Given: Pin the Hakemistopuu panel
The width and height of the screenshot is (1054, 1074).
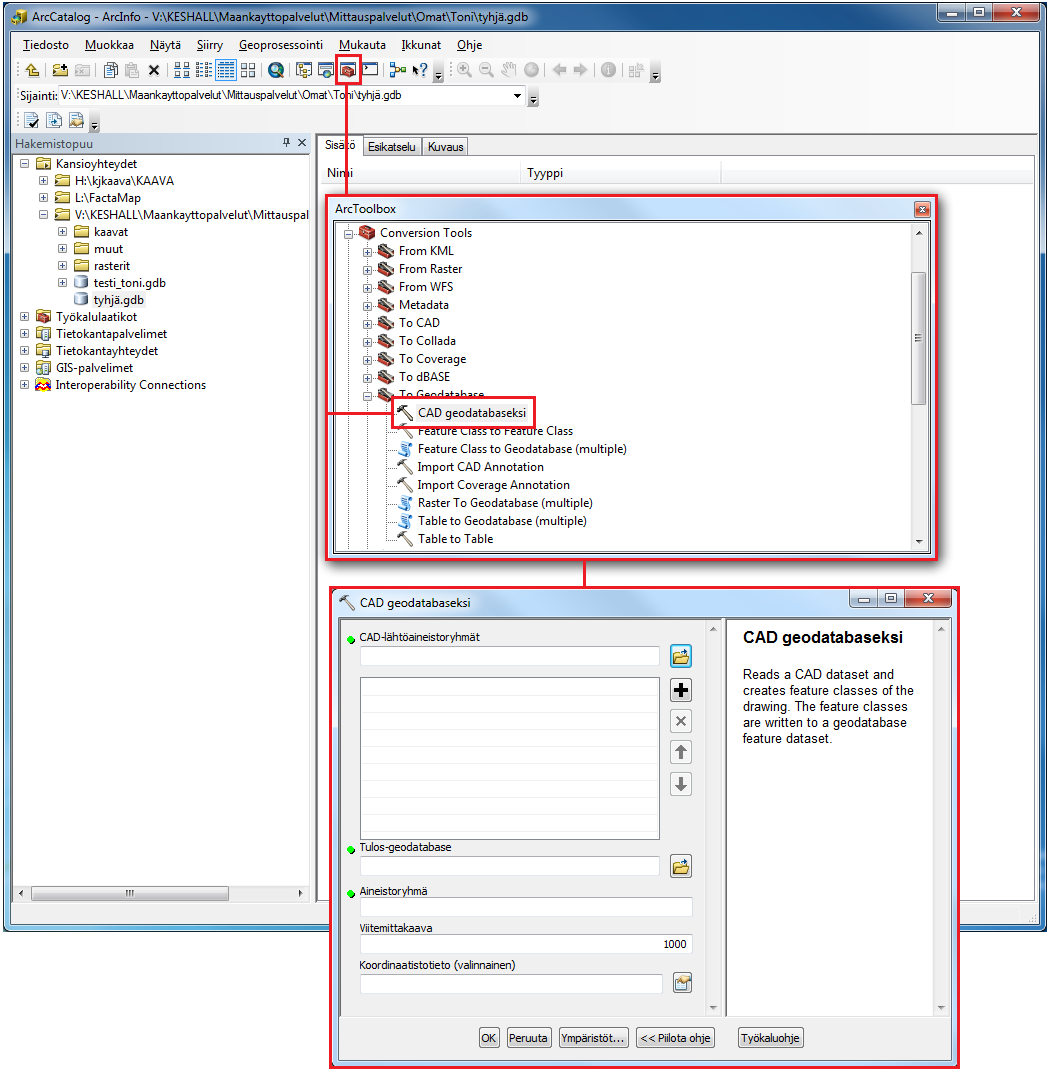Looking at the screenshot, I should [286, 142].
